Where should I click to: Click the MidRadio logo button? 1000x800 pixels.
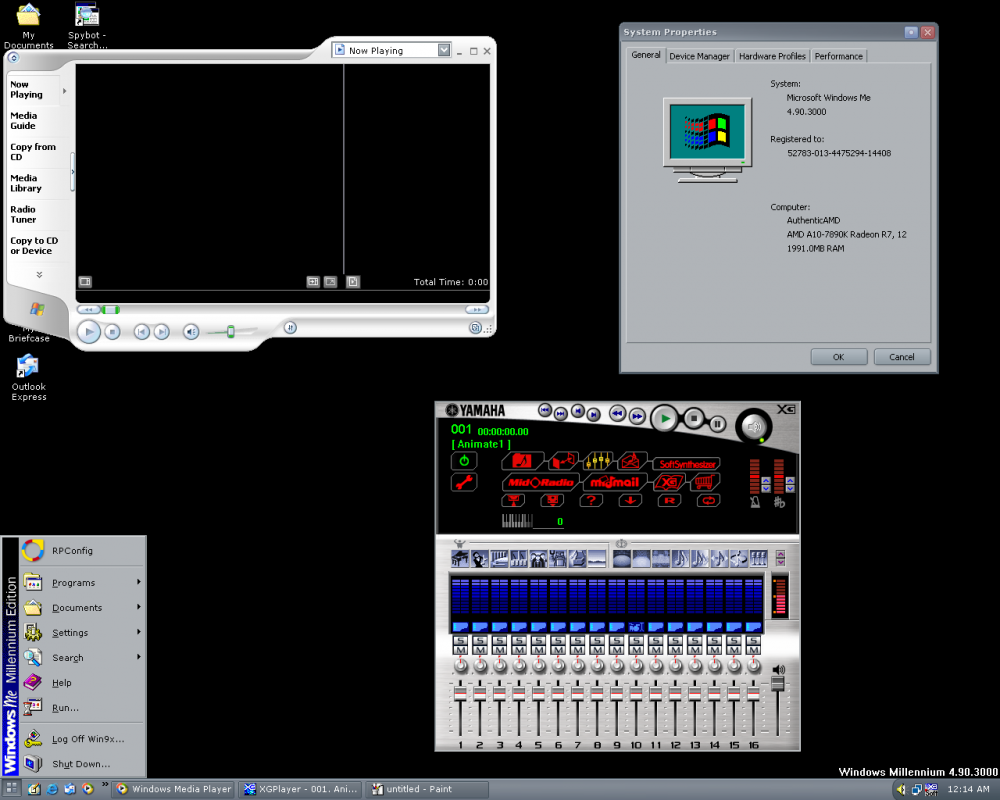point(540,482)
